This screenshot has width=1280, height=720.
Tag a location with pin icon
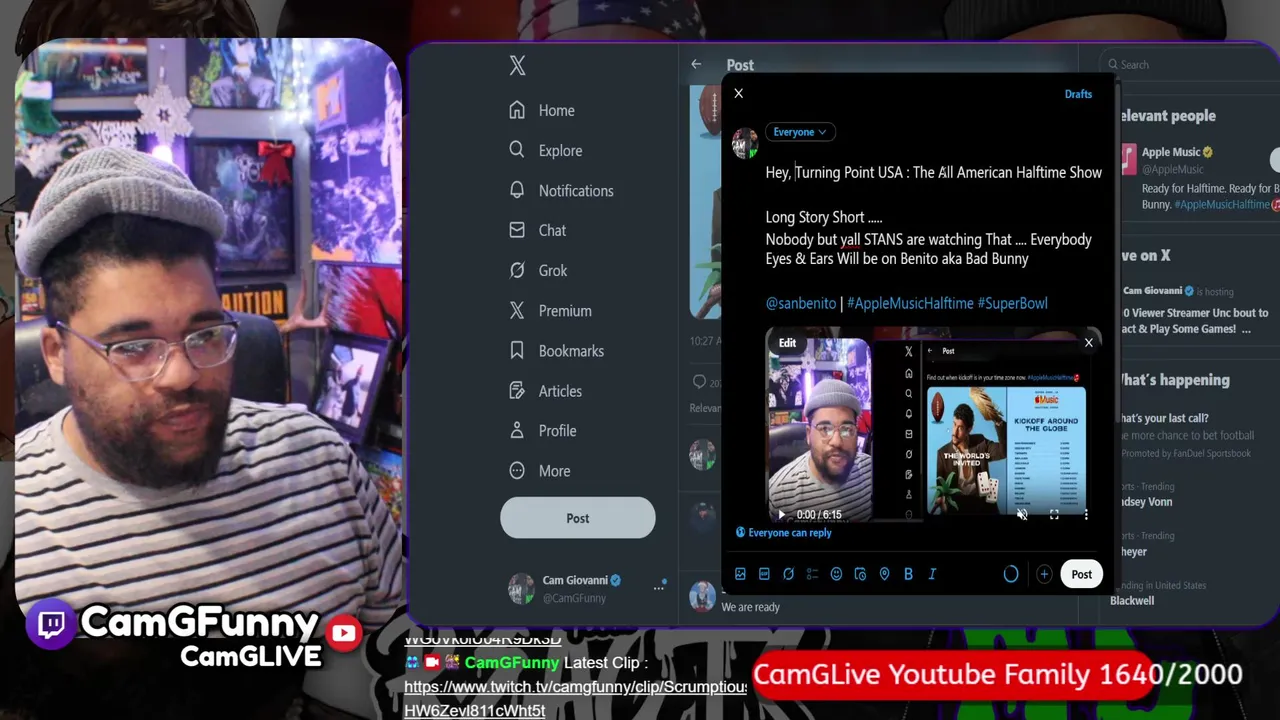pos(884,574)
